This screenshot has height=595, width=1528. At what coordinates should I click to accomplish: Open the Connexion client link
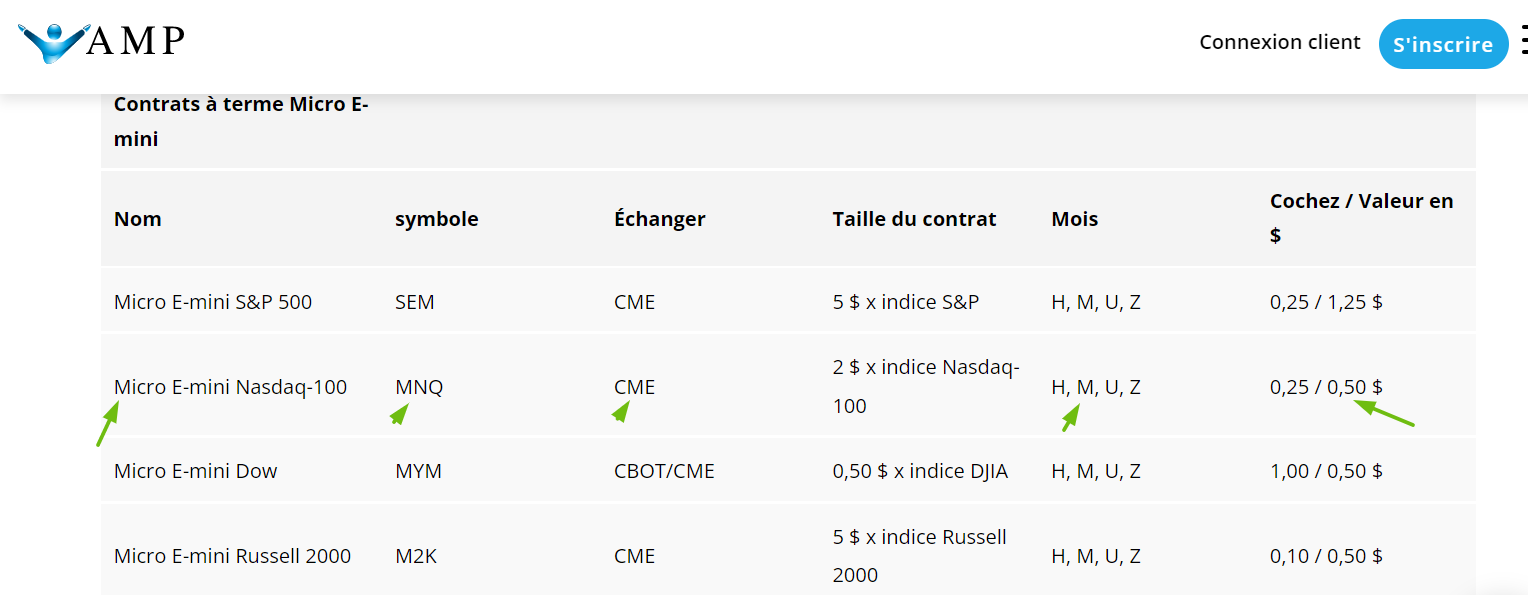pos(1279,42)
